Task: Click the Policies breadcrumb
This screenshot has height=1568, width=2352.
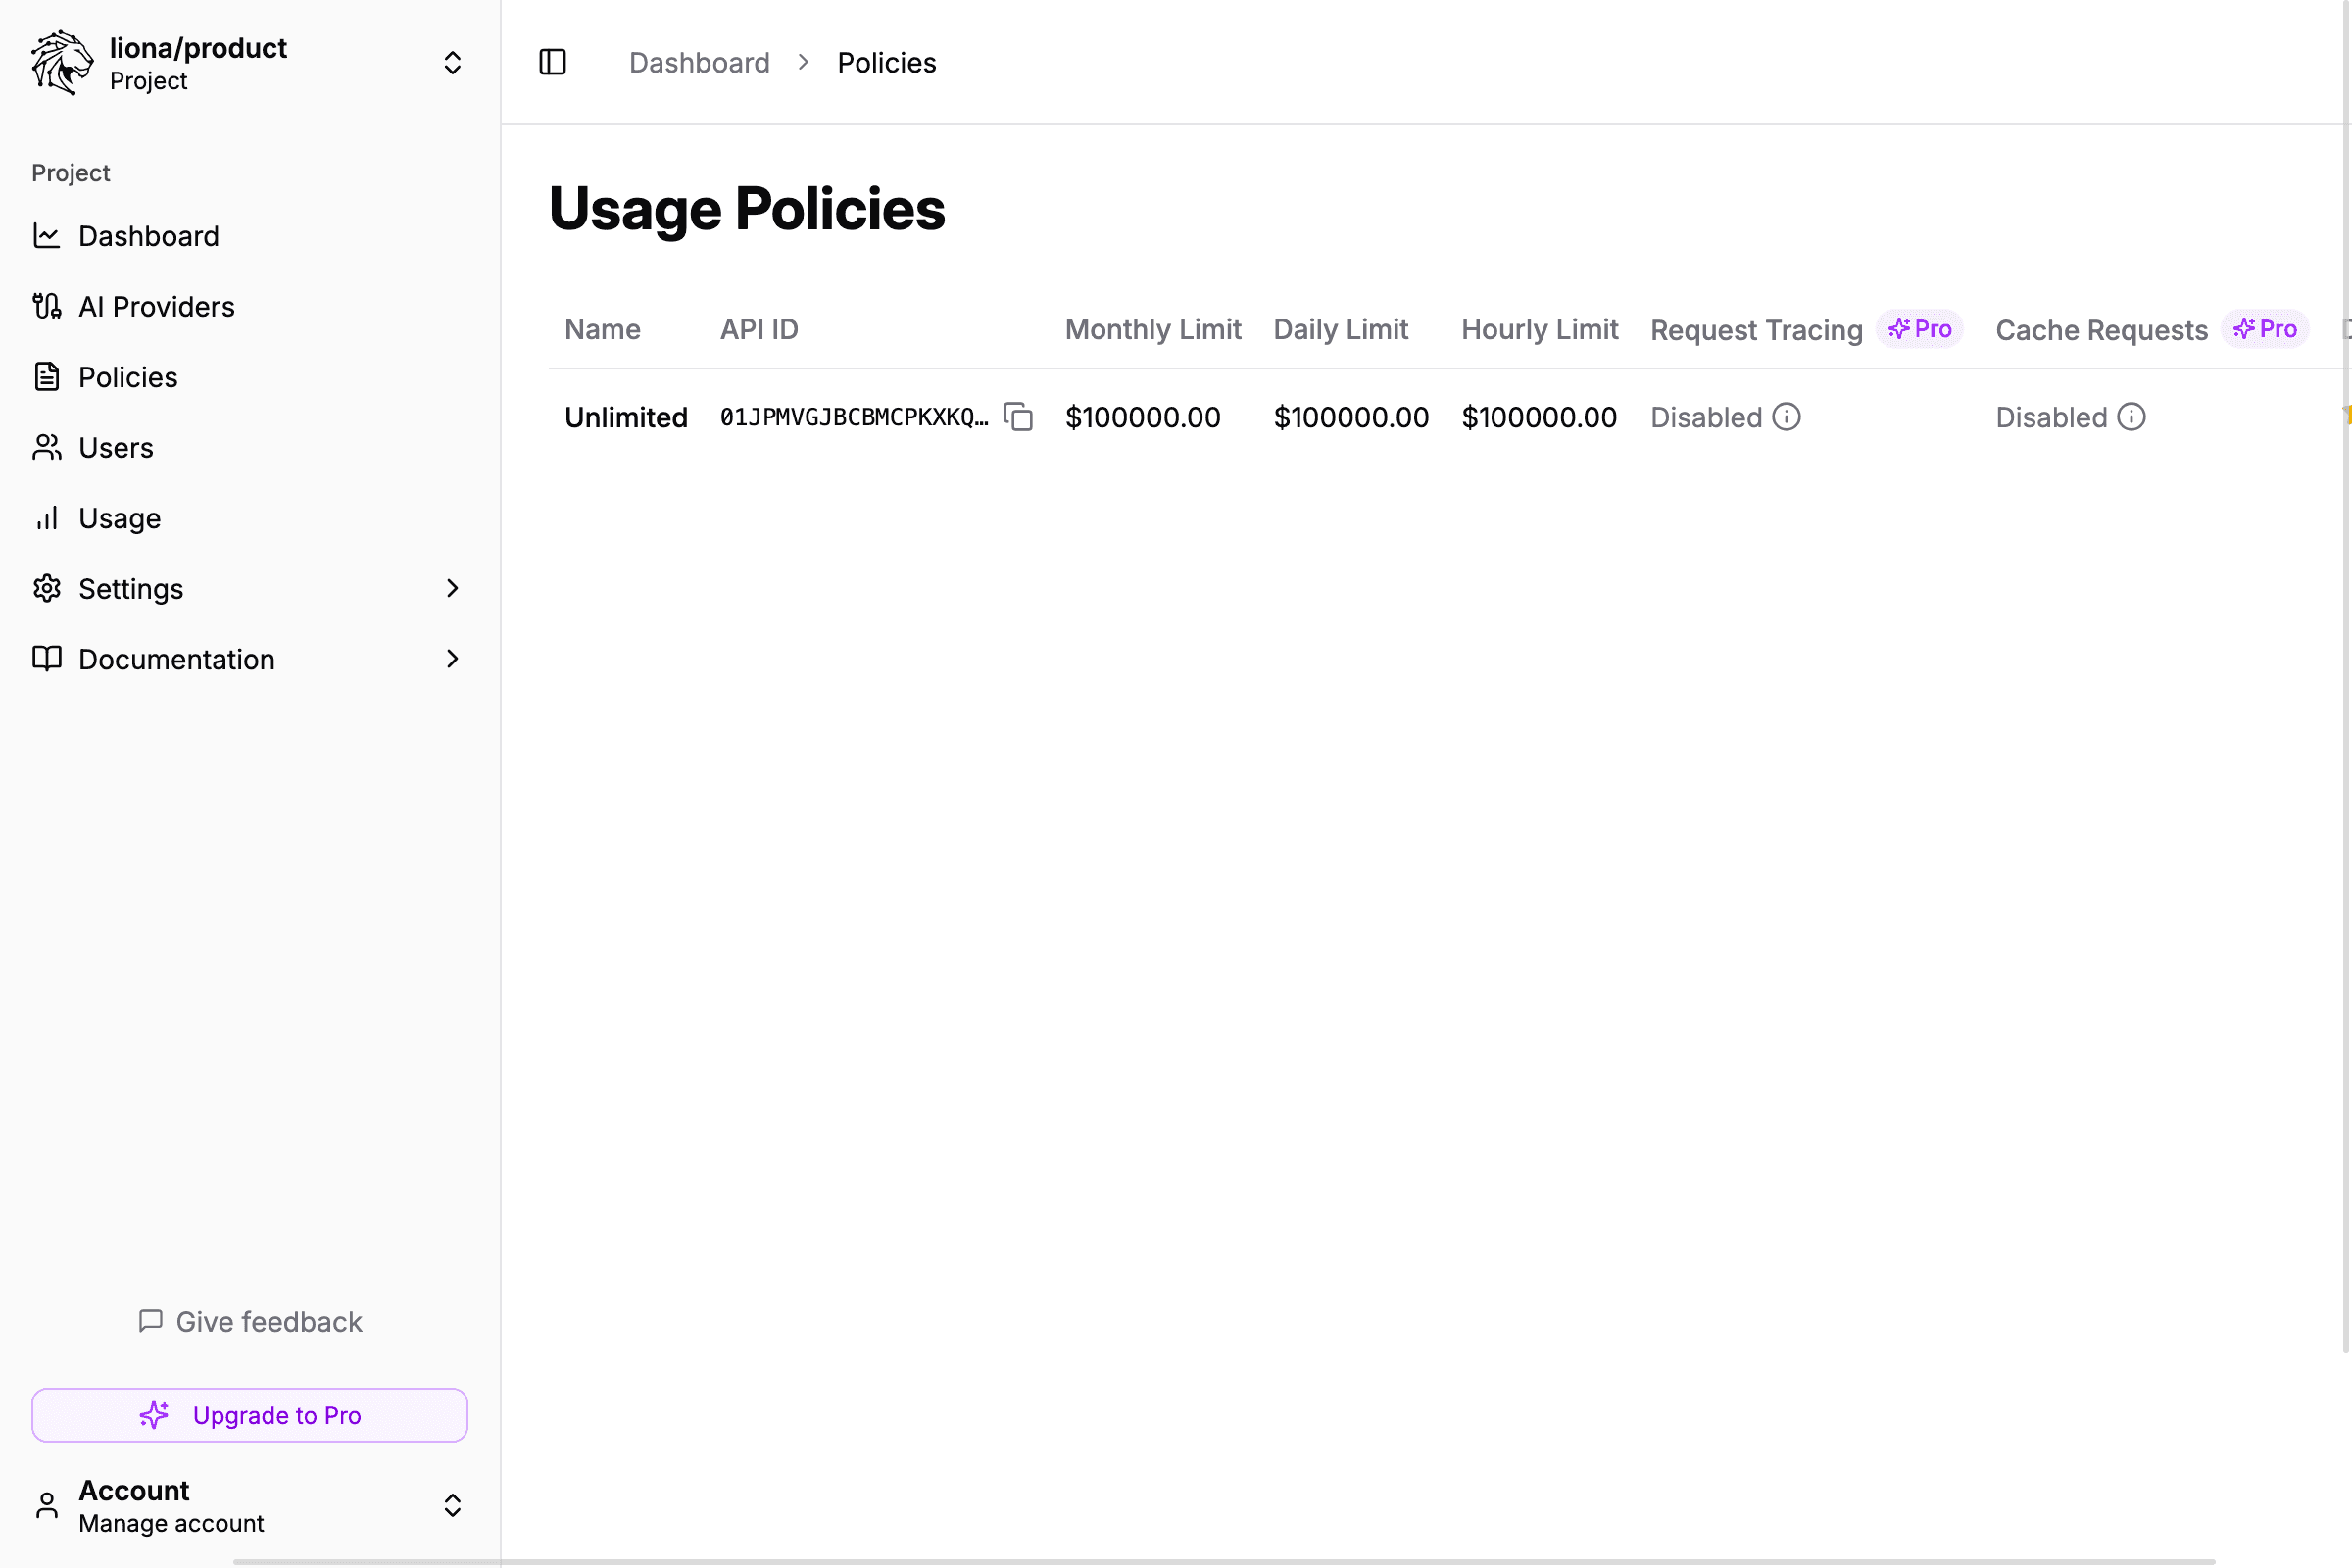Action: coord(886,62)
